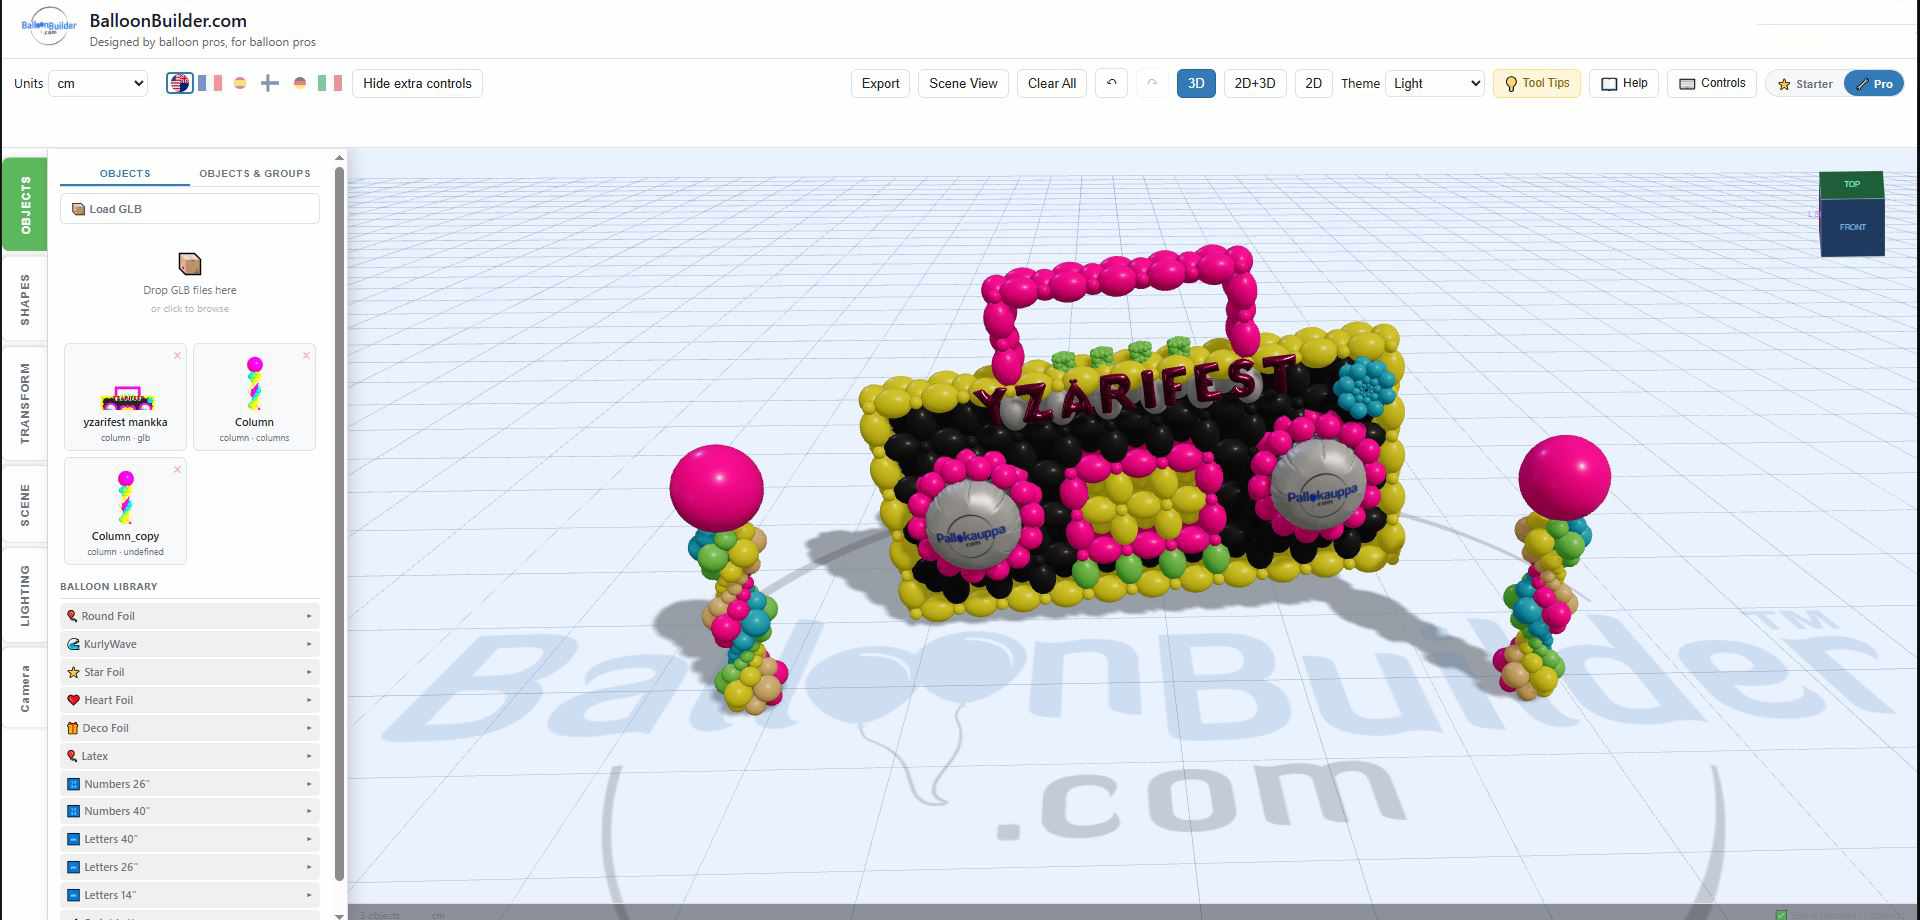Open Scene View

tap(963, 83)
